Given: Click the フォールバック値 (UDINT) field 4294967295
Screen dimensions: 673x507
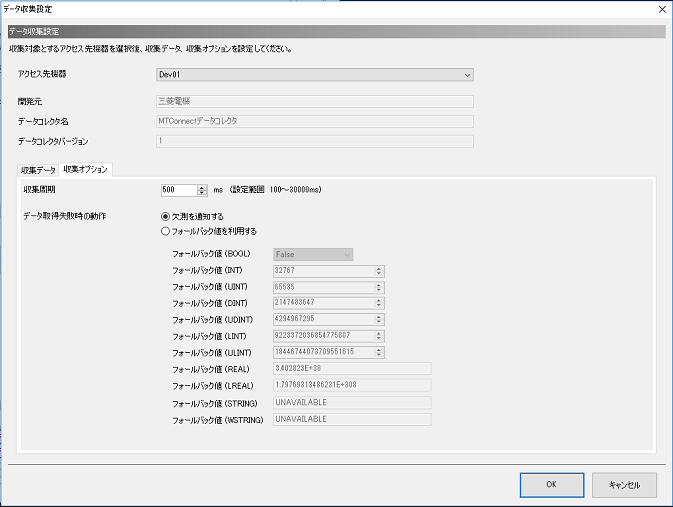Looking at the screenshot, I should click(324, 319).
